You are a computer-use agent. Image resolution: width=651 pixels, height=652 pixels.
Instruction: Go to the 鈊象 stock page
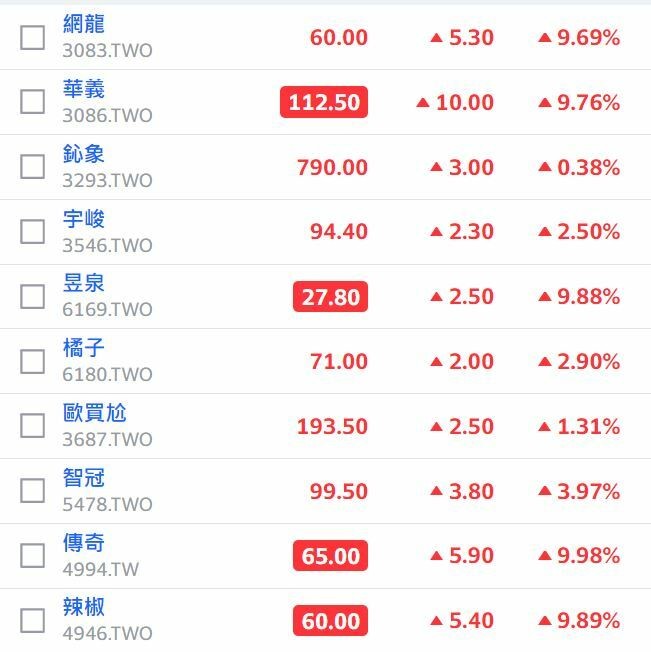[x=84, y=154]
